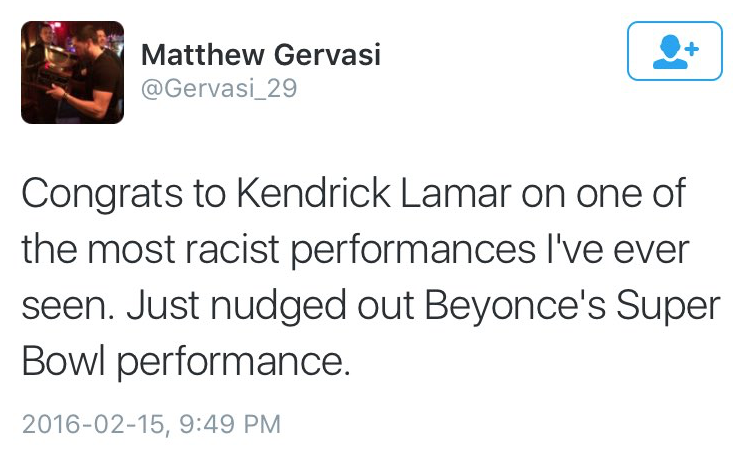Click the words Kendrick Lamar in tweet

(x=373, y=193)
